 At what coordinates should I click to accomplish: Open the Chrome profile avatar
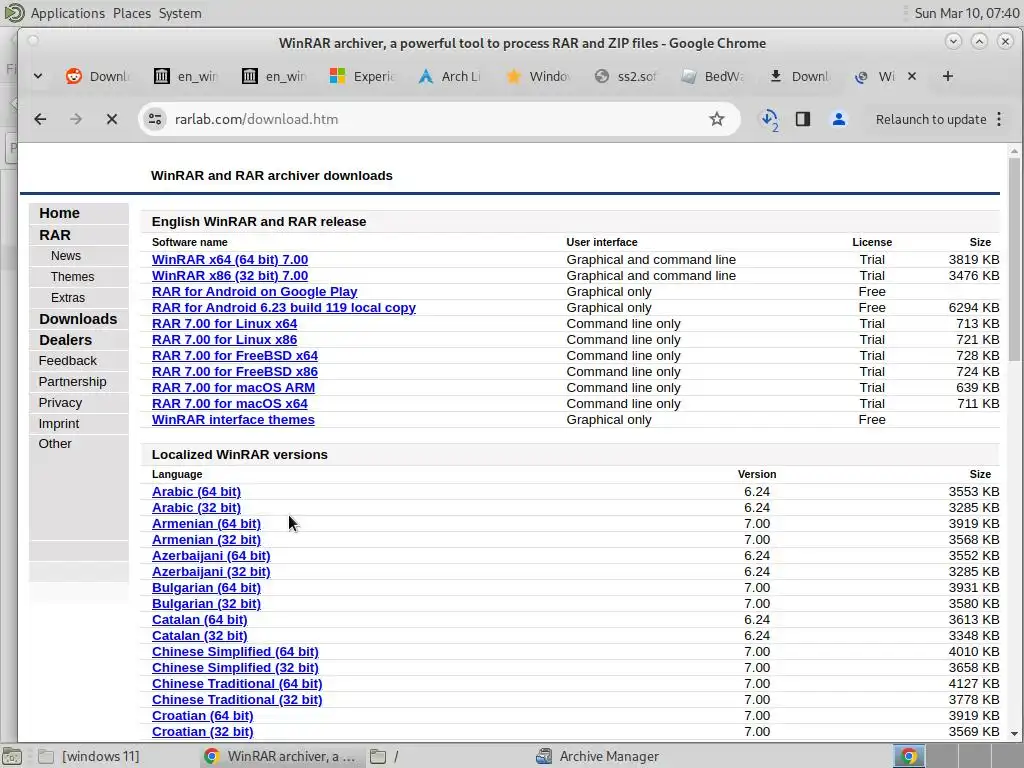[x=839, y=119]
